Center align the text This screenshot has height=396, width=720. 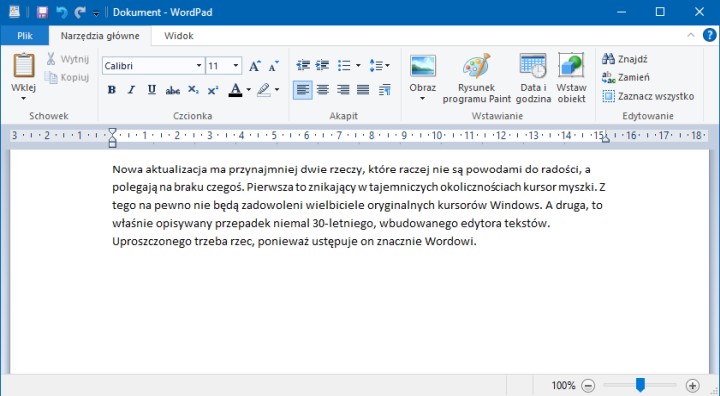coord(323,90)
